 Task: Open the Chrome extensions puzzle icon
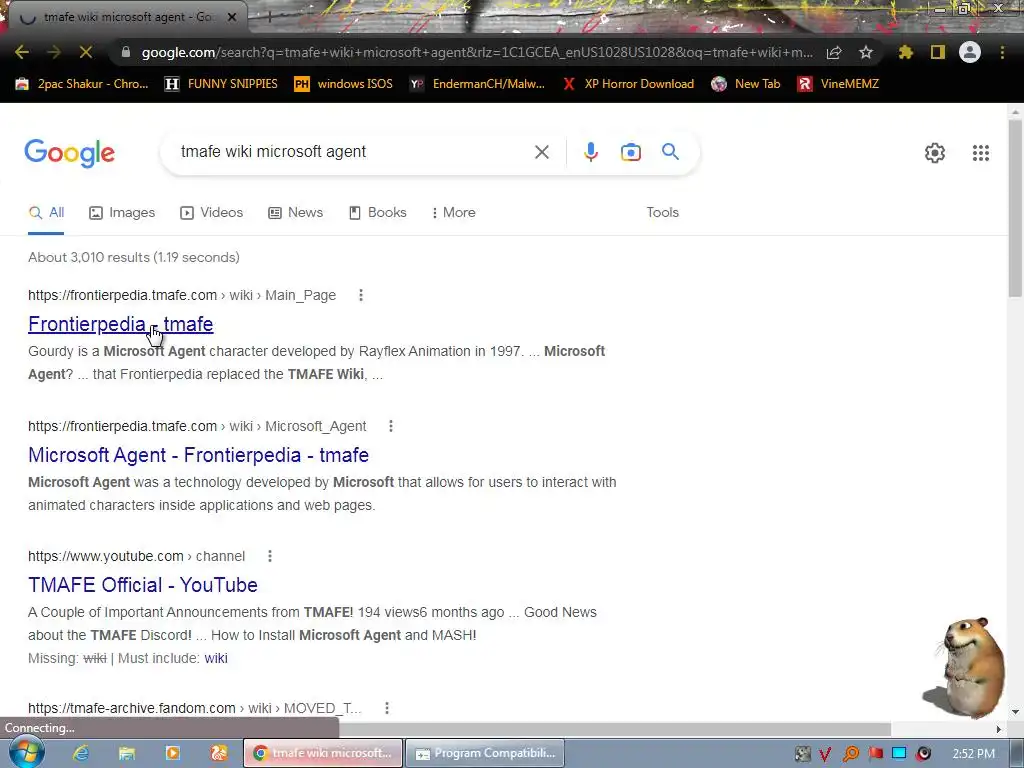tap(905, 52)
